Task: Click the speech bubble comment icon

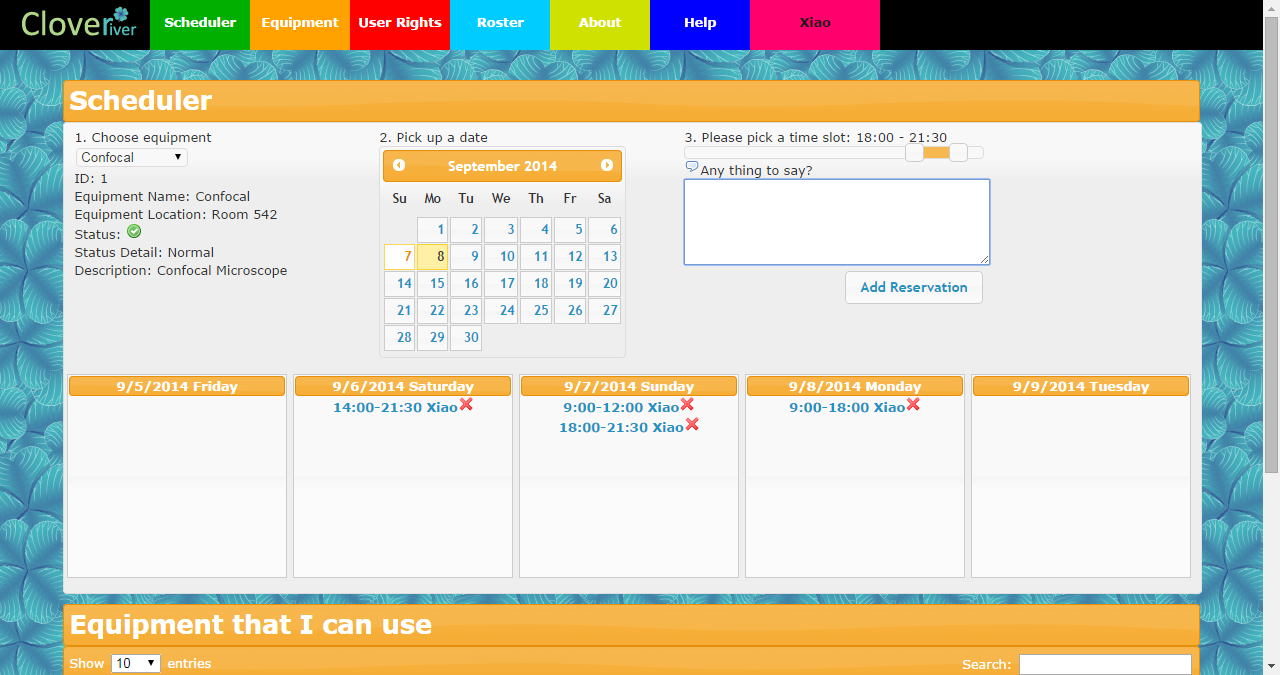Action: (690, 167)
